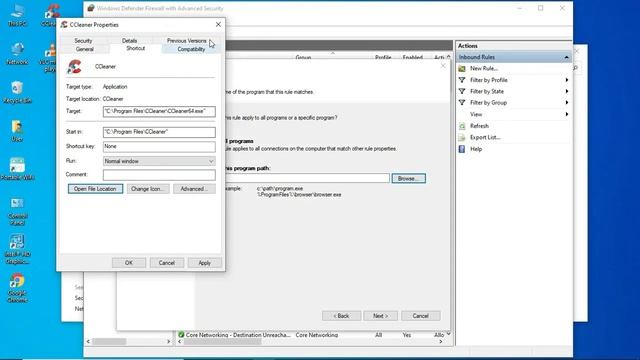Click Filter by Profile funnel icon
Image resolution: width=640 pixels, height=360 pixels.
point(462,80)
